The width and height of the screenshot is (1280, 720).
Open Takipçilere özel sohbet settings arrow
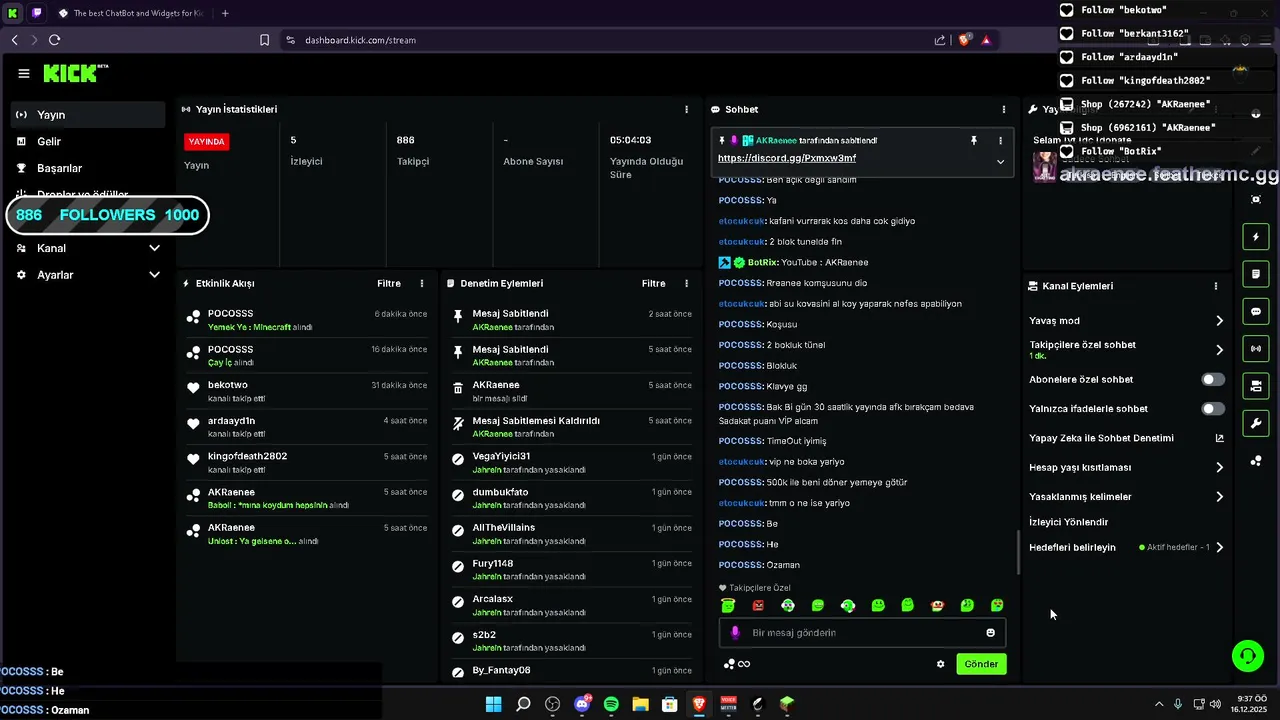pyautogui.click(x=1219, y=350)
